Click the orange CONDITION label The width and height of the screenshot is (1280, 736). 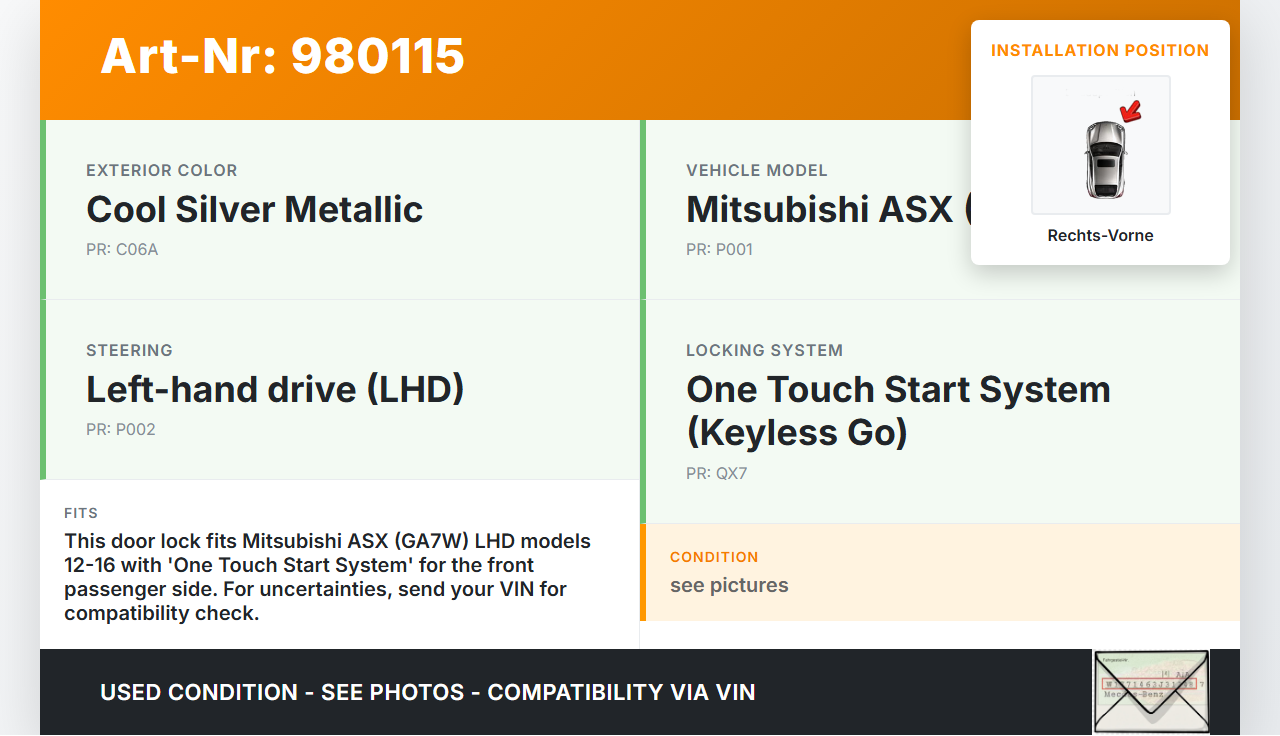click(x=714, y=557)
